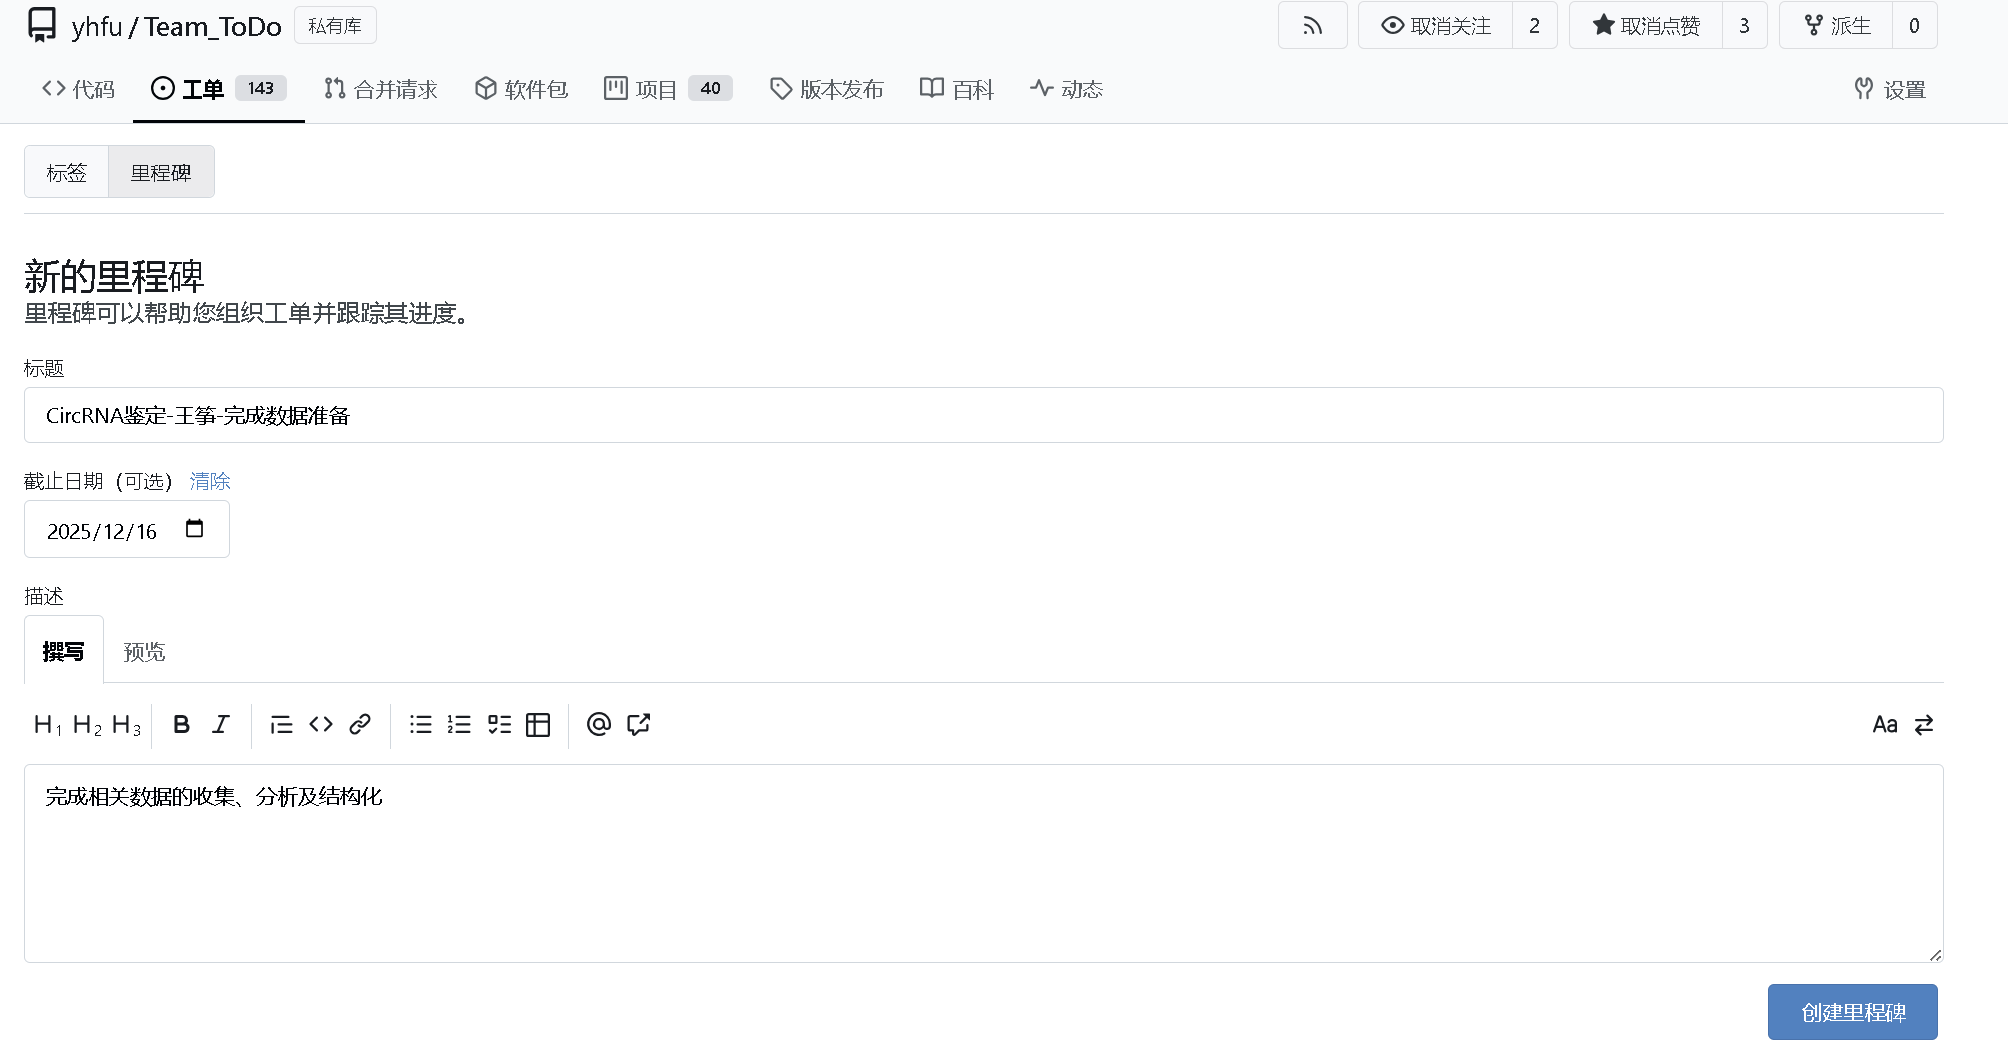Switch to the 预览 preview tab
Screen dimensions: 2008x1049
point(144,652)
